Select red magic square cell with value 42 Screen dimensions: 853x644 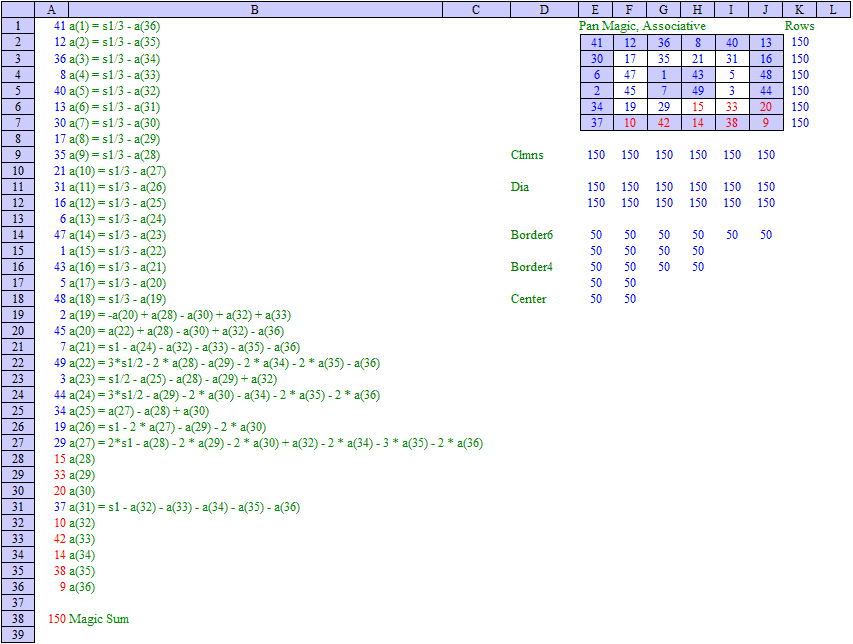click(664, 122)
